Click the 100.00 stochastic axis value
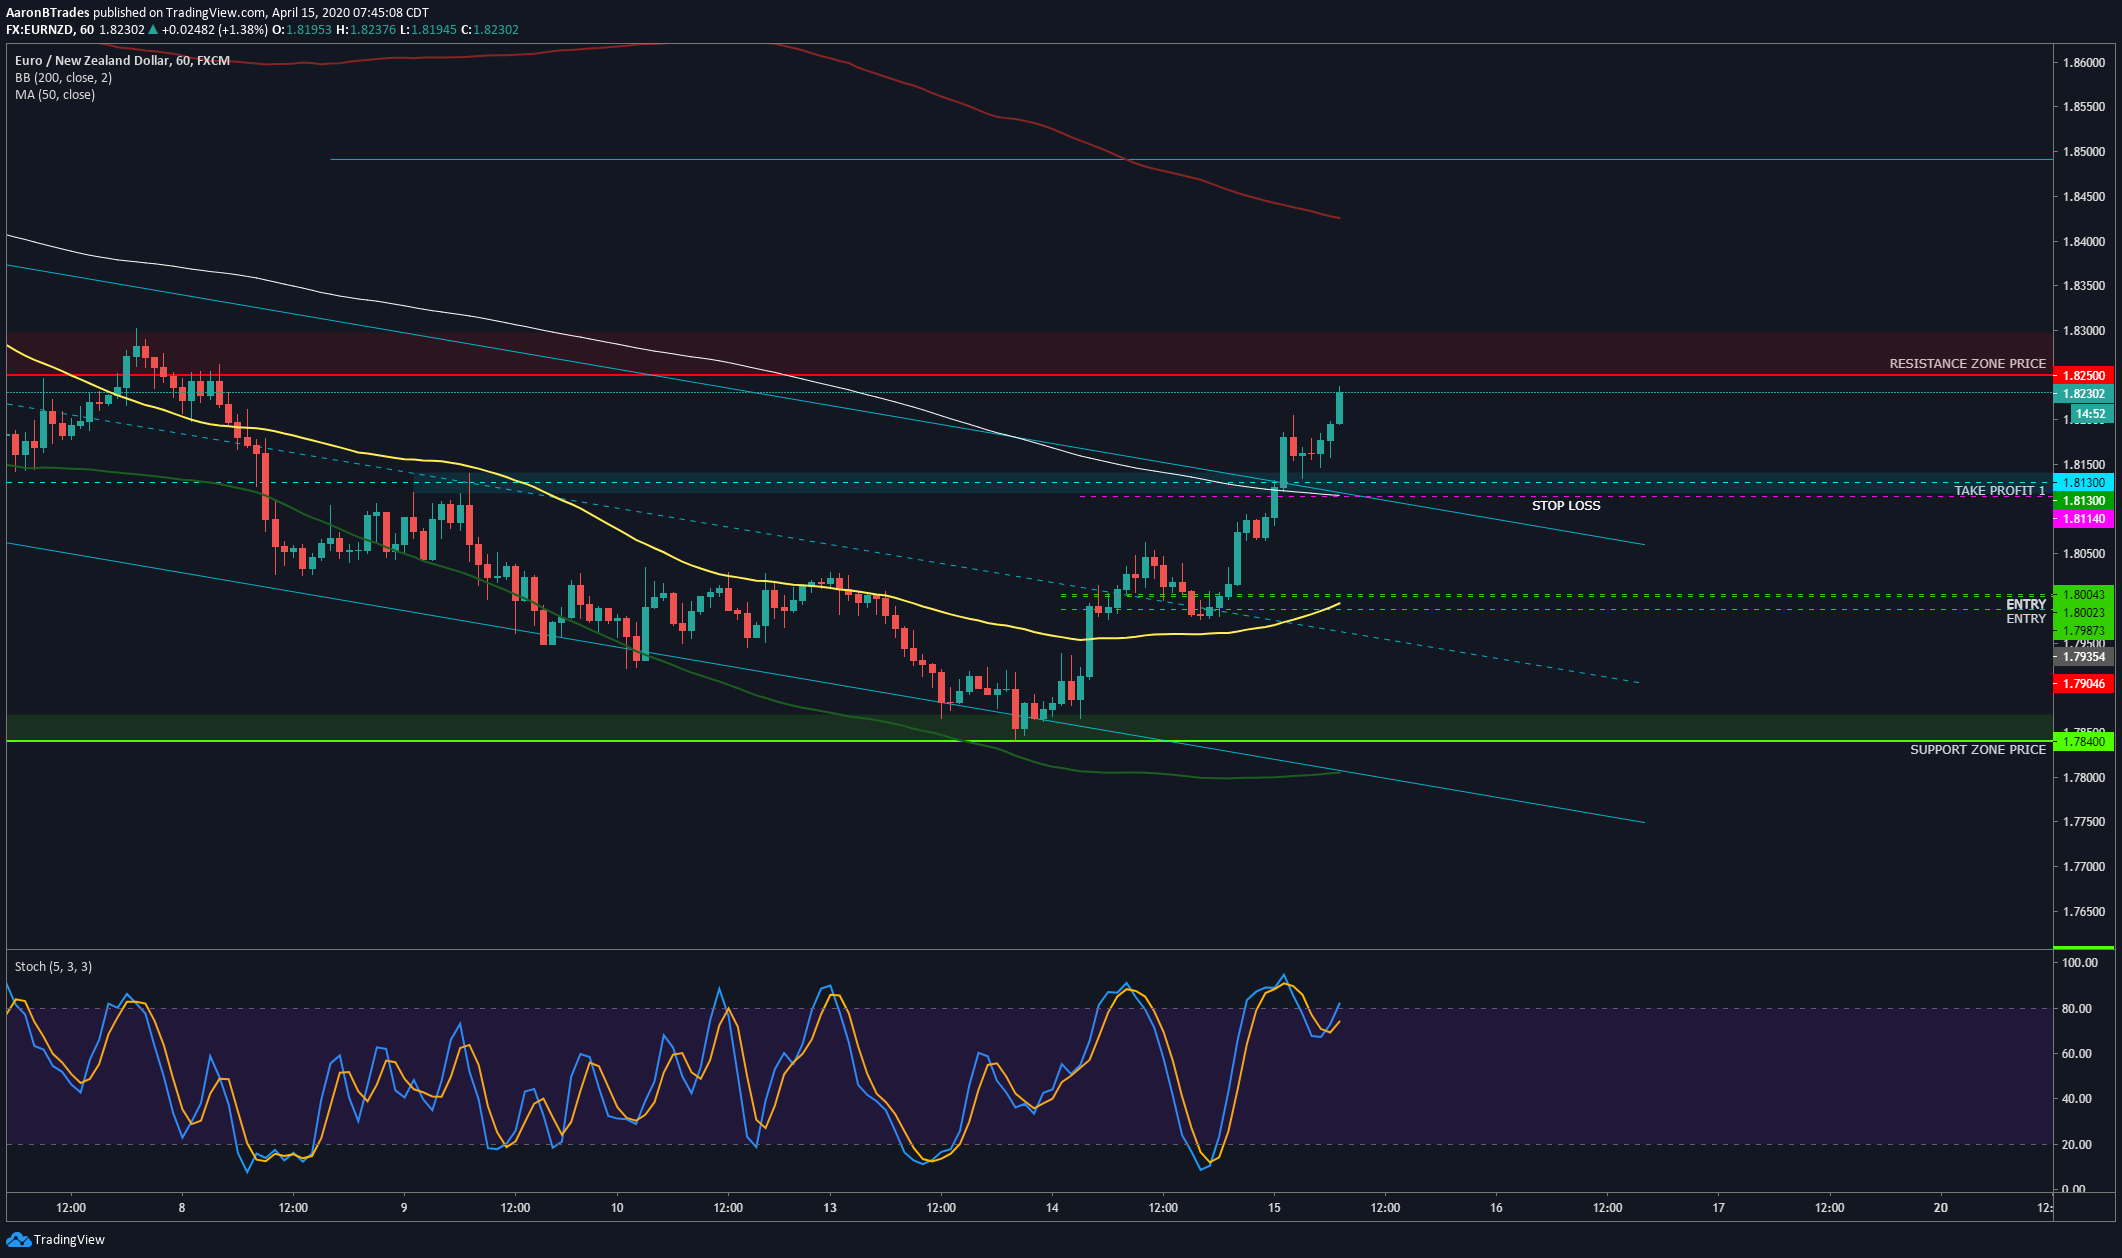Screen dimensions: 2122x1258 coord(2080,963)
